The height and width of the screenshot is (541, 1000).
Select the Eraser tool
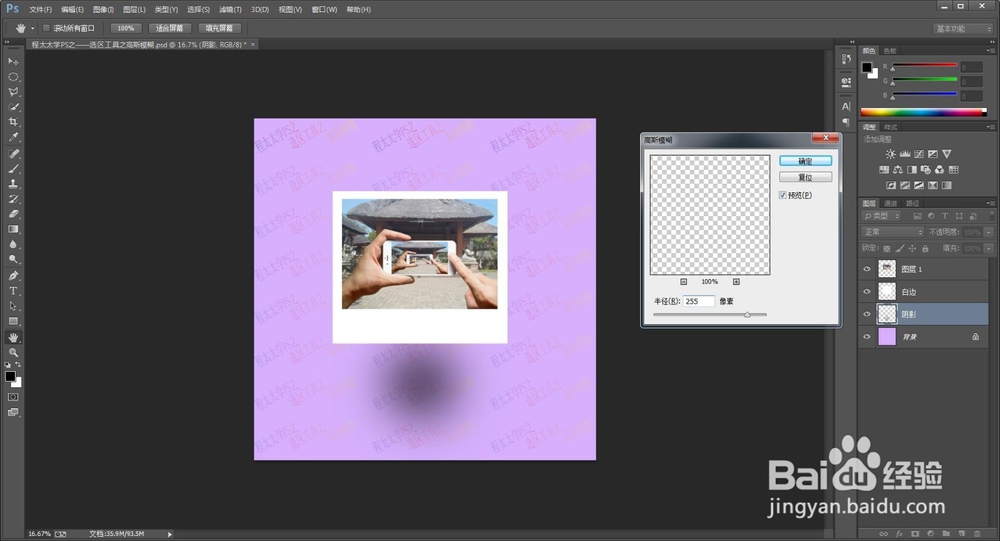(x=13, y=214)
